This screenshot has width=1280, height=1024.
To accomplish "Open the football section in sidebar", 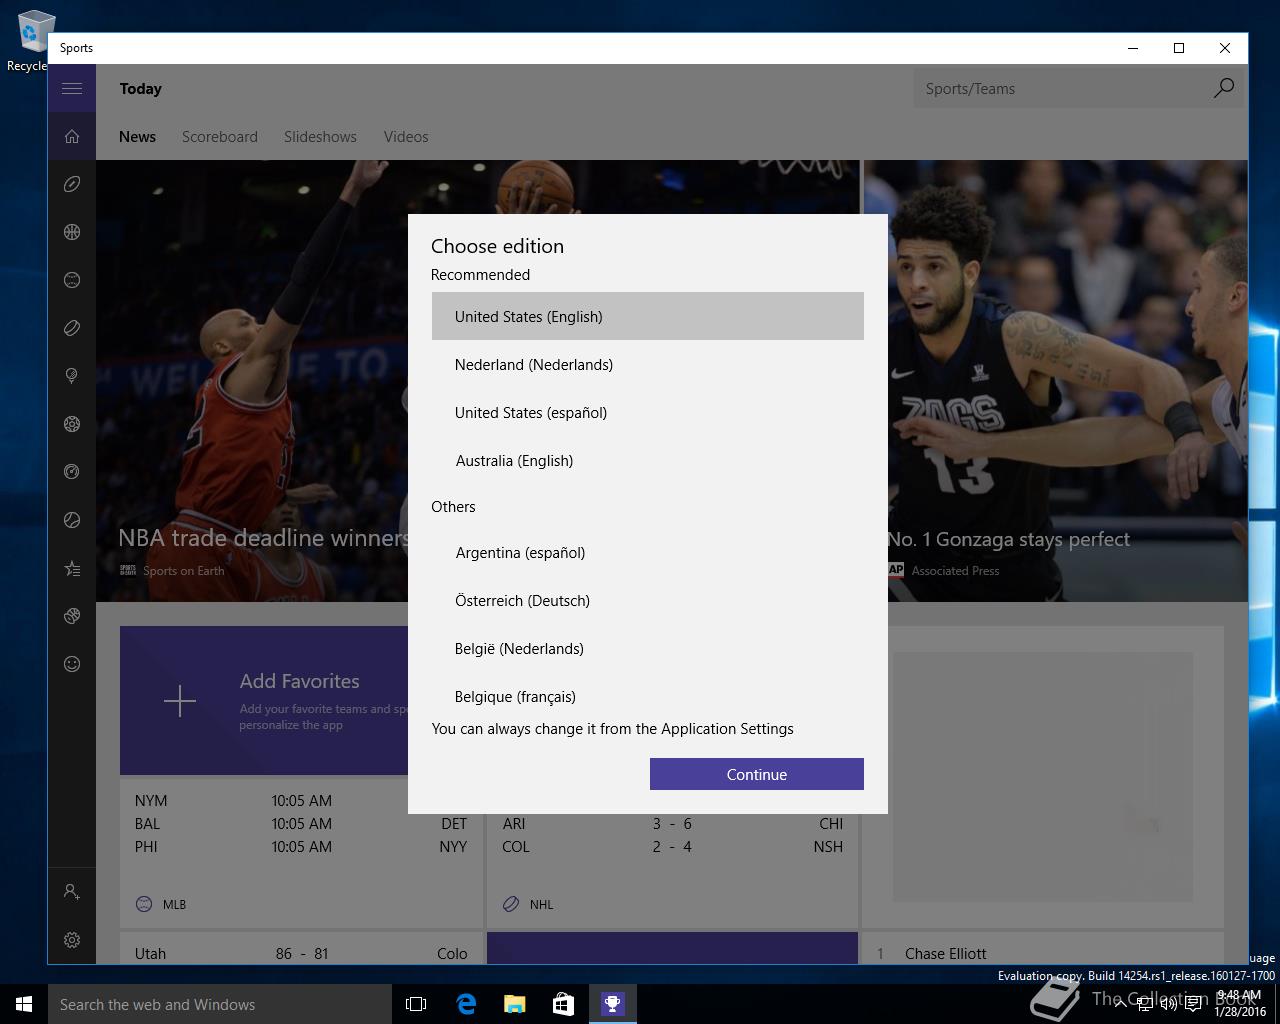I will pyautogui.click(x=72, y=184).
